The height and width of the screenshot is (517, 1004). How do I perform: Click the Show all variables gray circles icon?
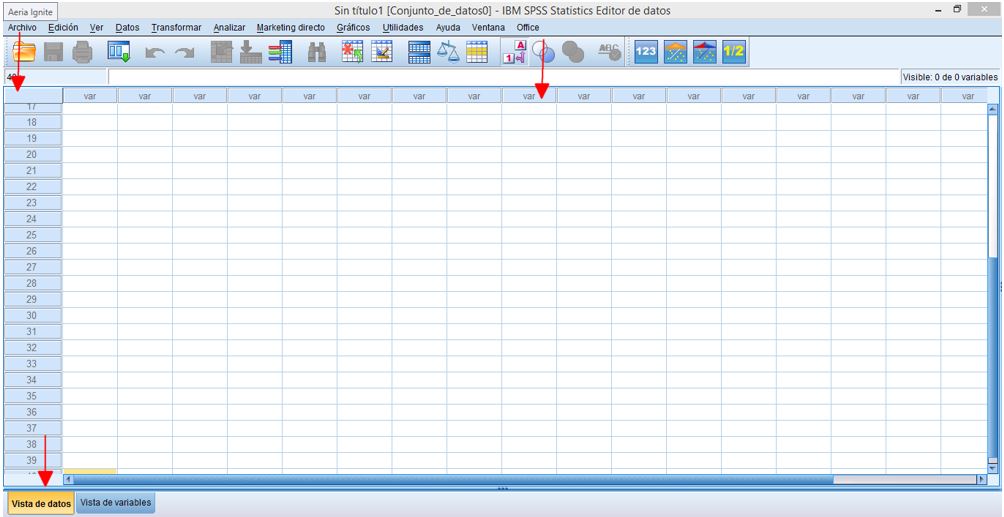pos(572,53)
